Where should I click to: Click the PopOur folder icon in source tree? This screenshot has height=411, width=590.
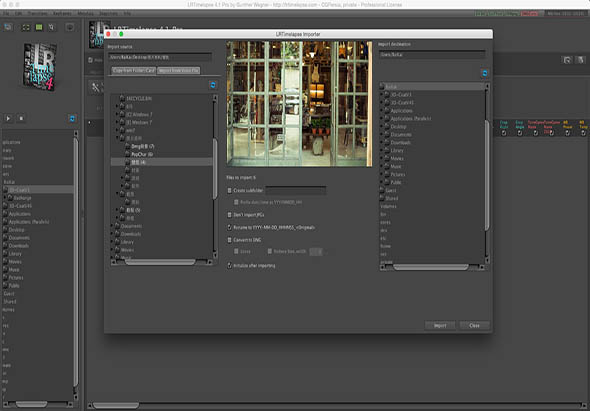pos(127,154)
